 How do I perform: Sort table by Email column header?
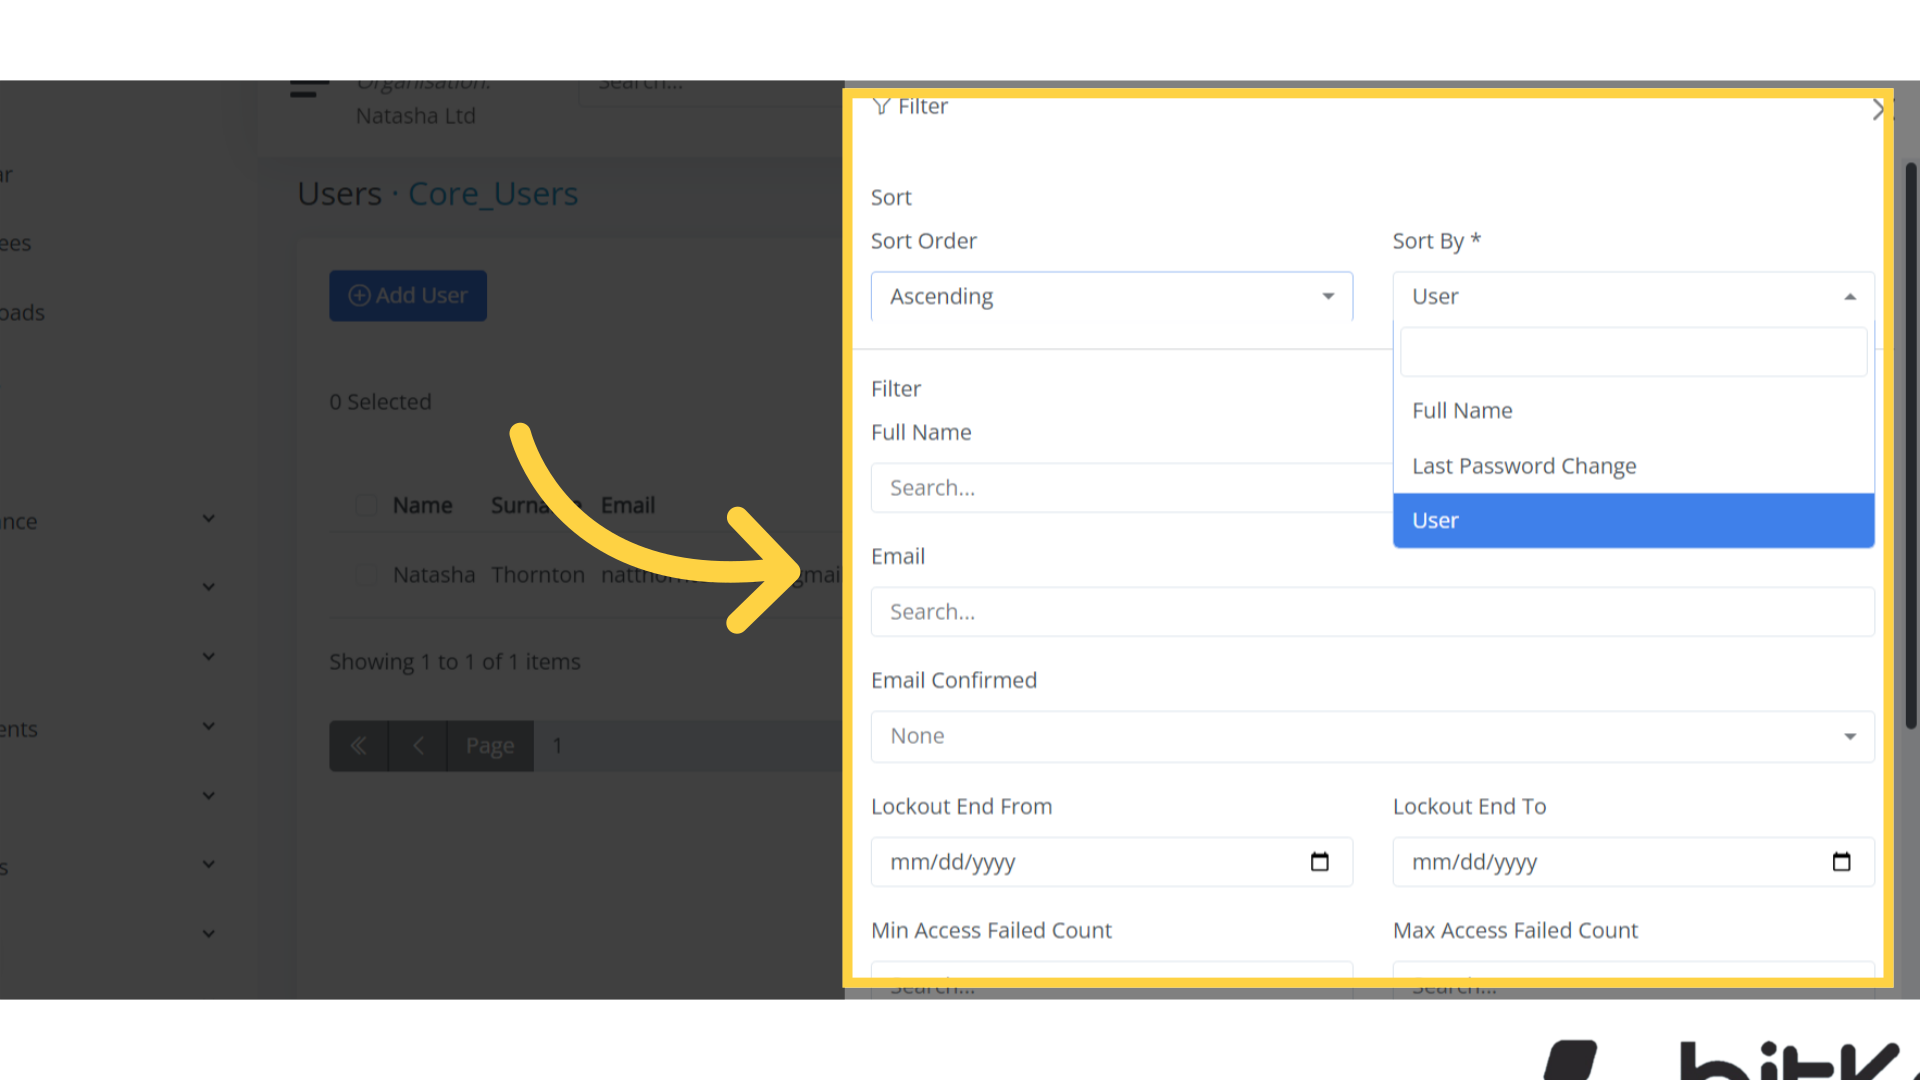pyautogui.click(x=628, y=506)
